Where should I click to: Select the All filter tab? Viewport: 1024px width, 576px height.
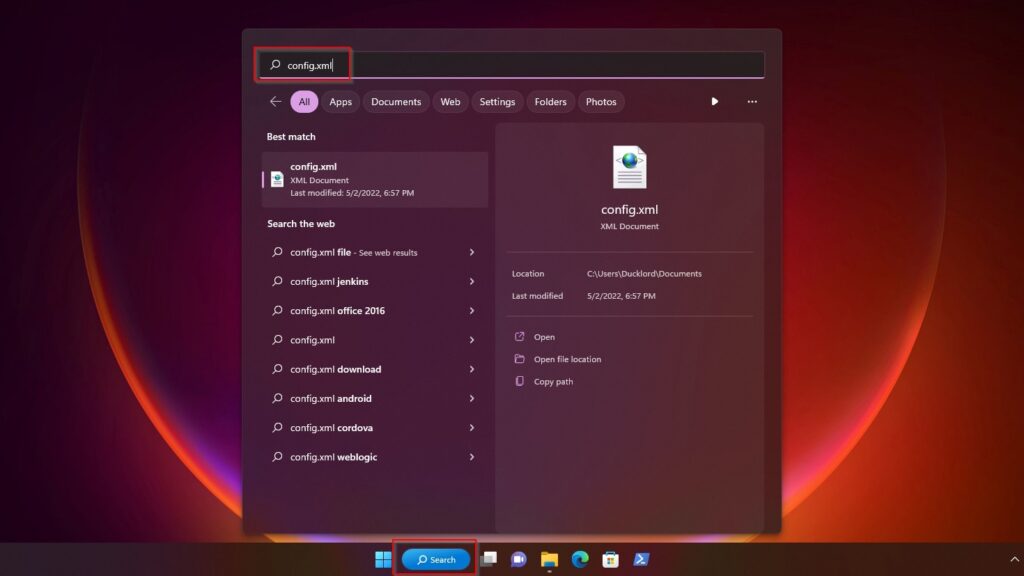304,101
